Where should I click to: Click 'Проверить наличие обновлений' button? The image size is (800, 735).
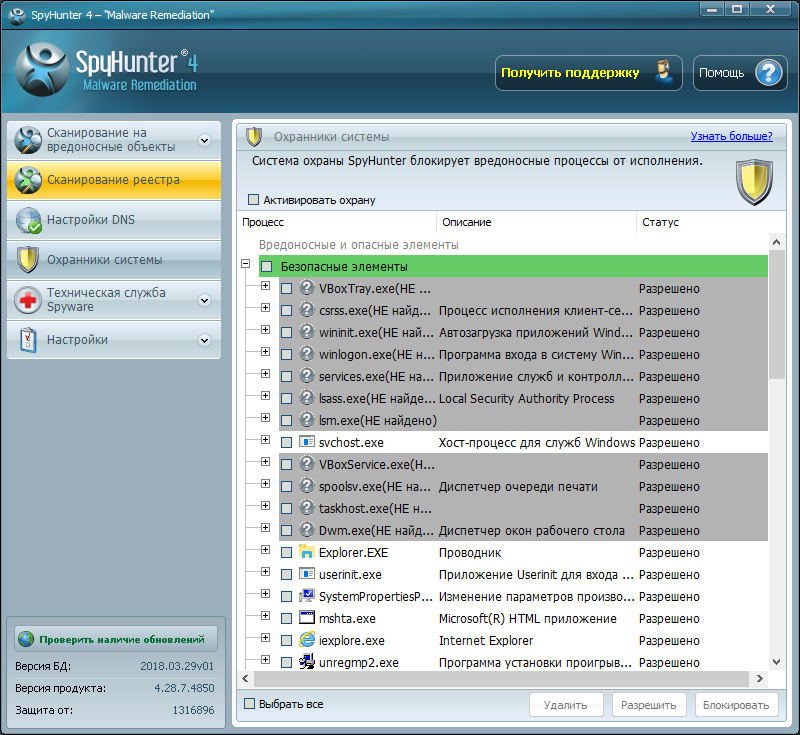click(116, 639)
